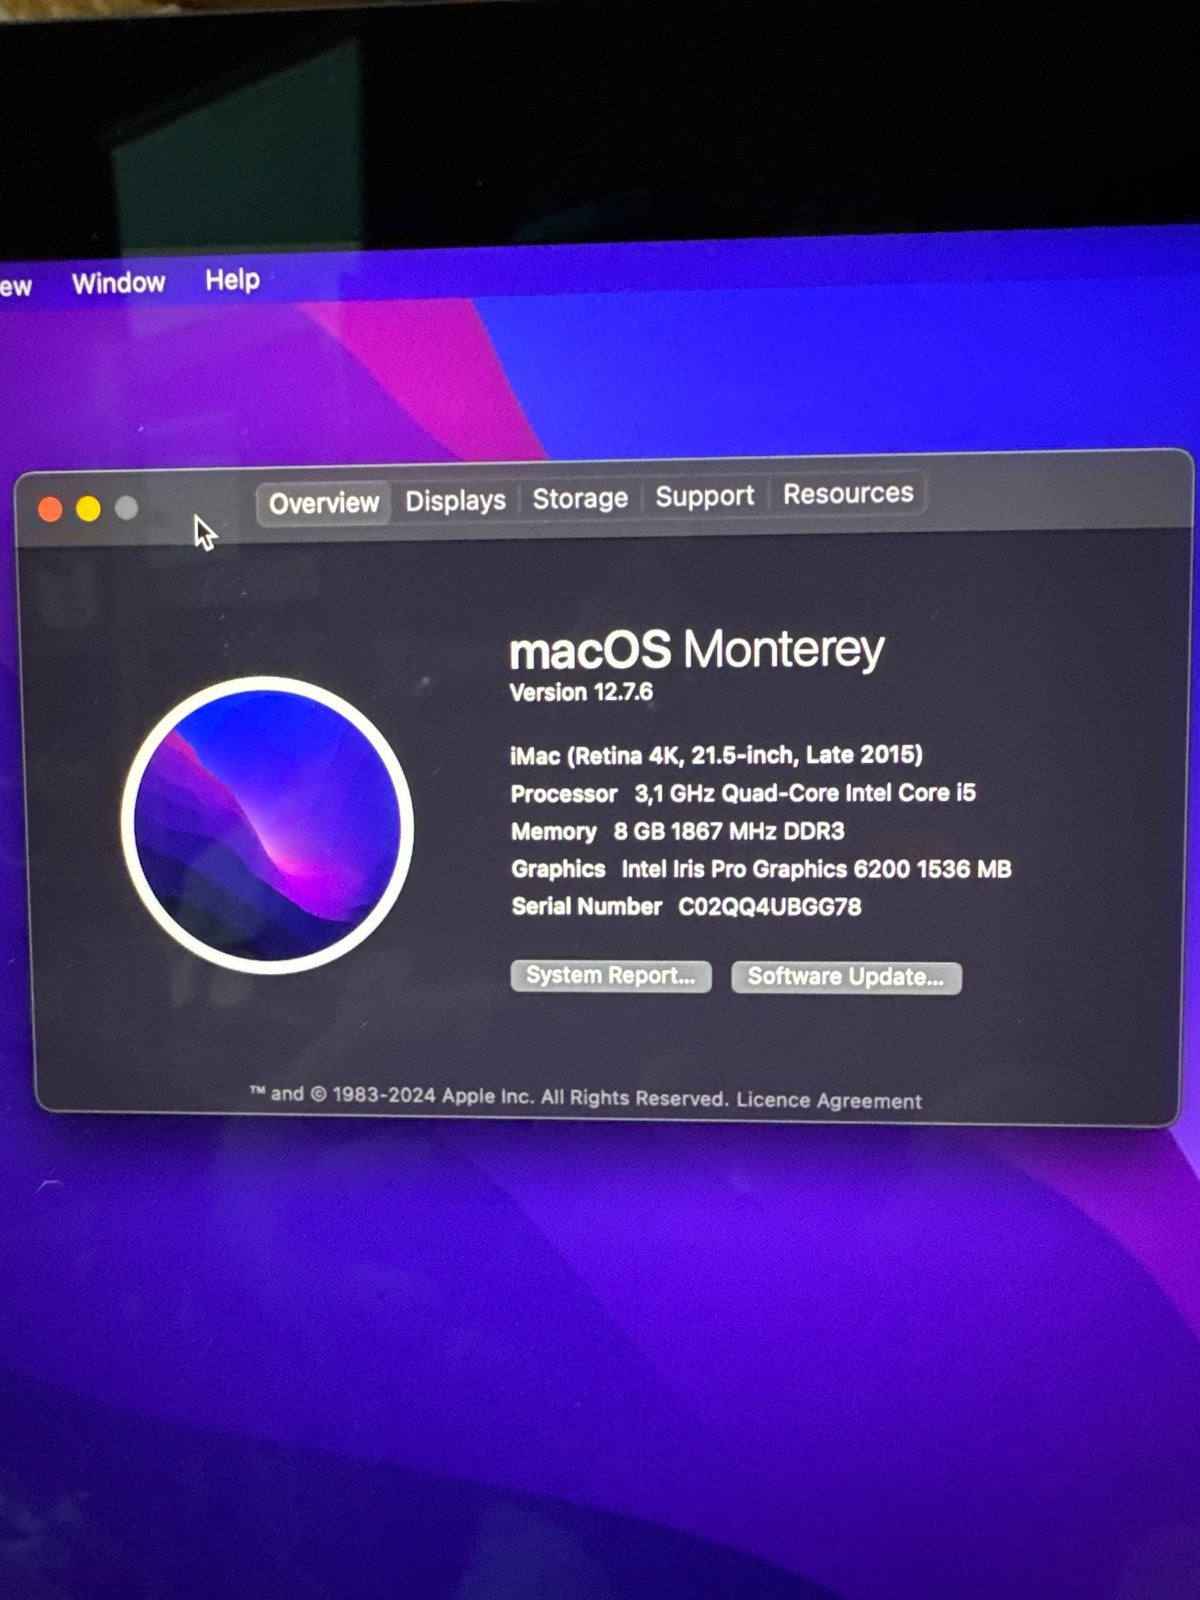Close the About This Mac window
This screenshot has width=1200, height=1600.
point(50,509)
